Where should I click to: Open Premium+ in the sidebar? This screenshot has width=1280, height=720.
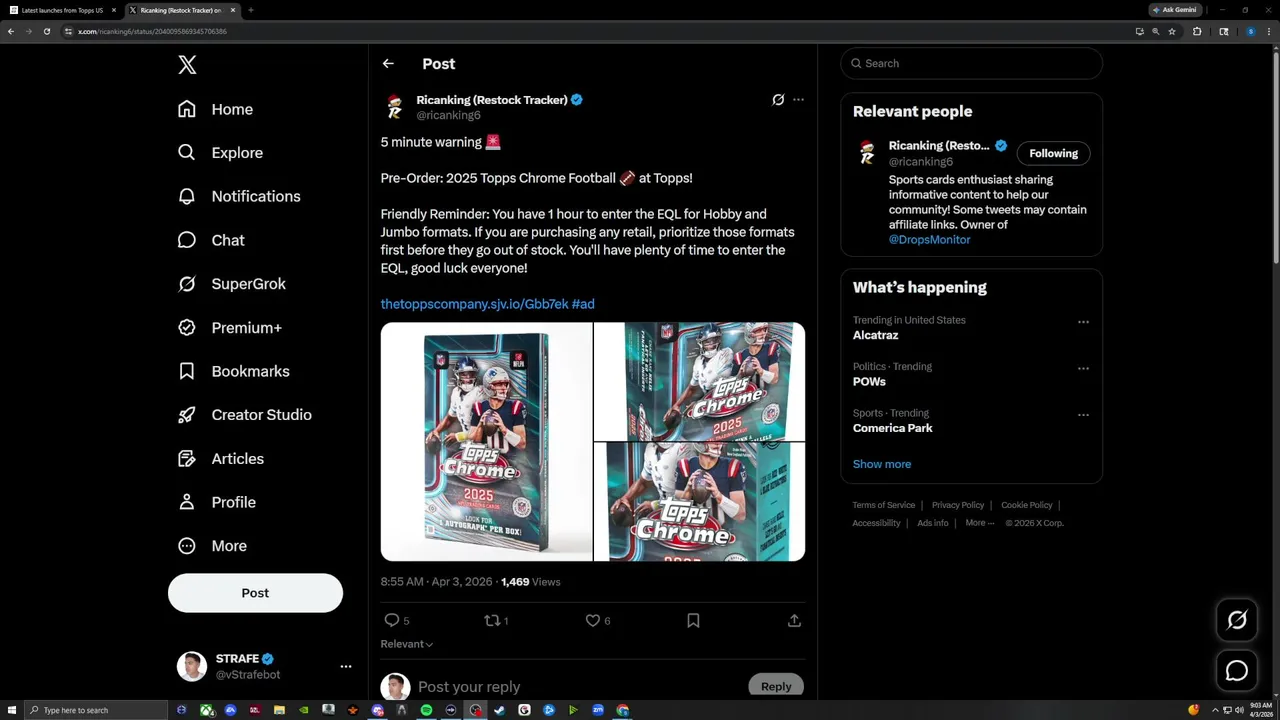tap(230, 328)
